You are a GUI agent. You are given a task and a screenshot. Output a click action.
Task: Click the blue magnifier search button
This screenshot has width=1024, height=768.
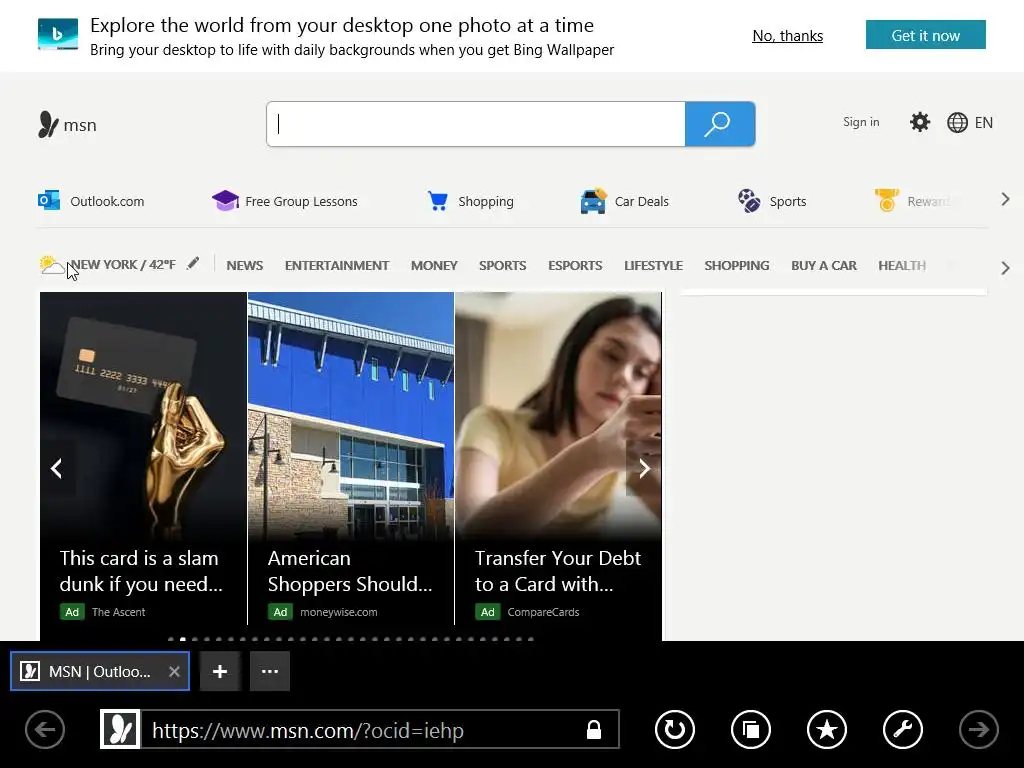(720, 124)
